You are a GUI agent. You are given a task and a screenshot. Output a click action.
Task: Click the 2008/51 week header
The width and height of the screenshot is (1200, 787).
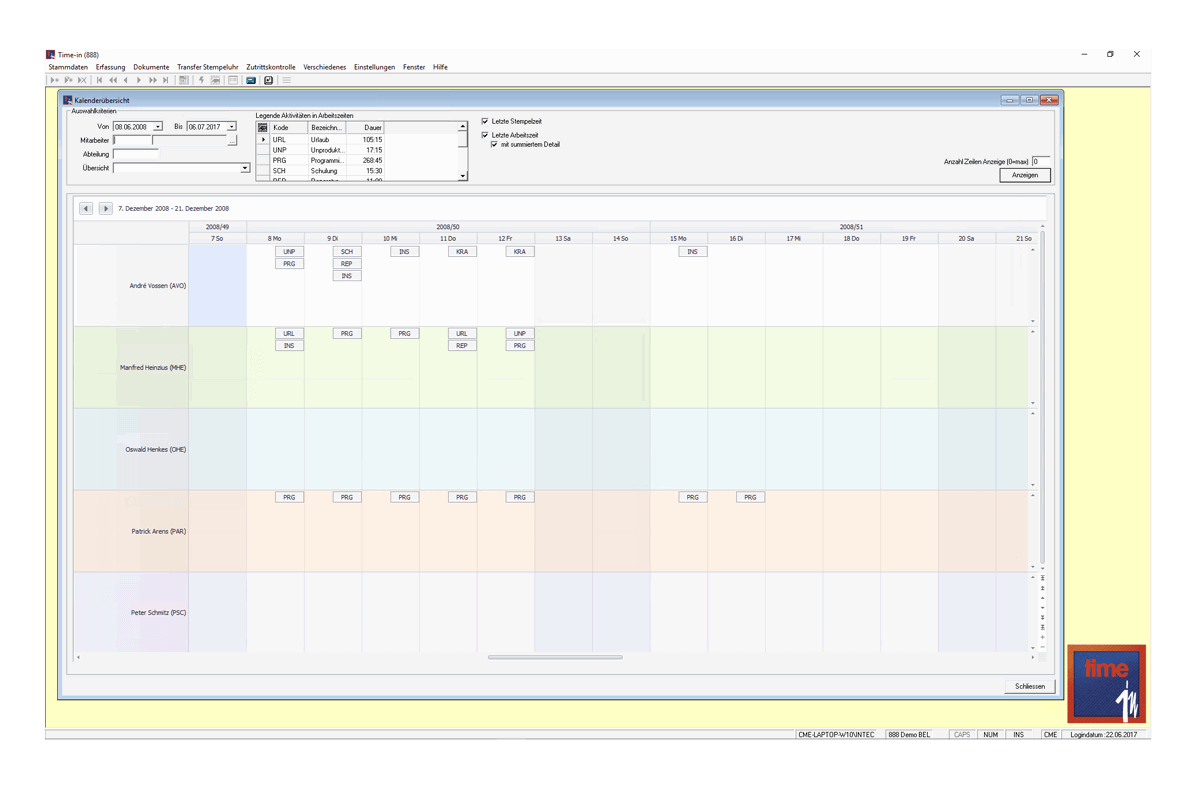pos(851,227)
